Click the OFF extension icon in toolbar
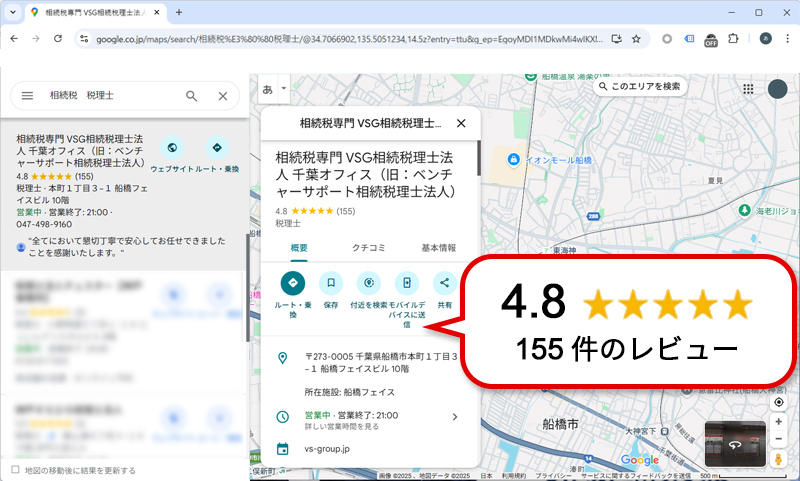Screen dimensions: 800x481 711,40
